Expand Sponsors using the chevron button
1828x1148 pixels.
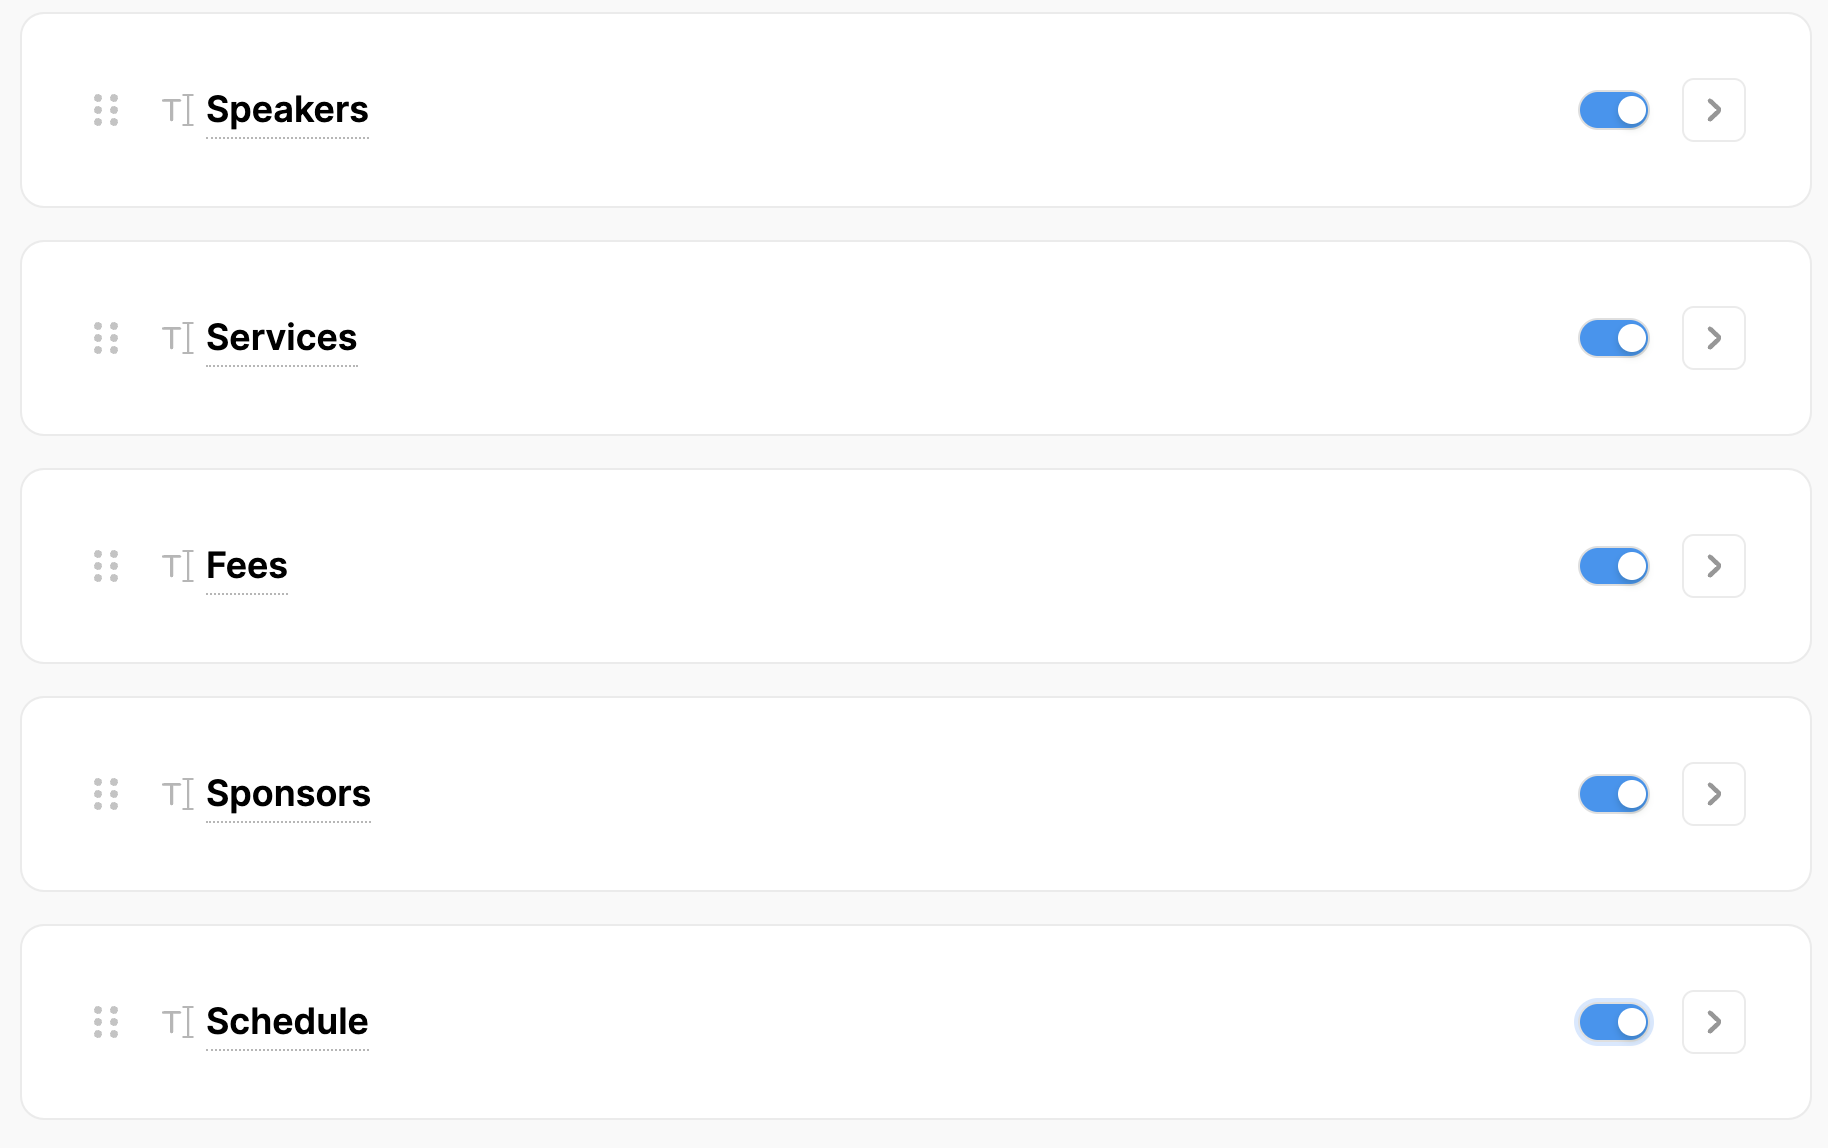pos(1713,794)
